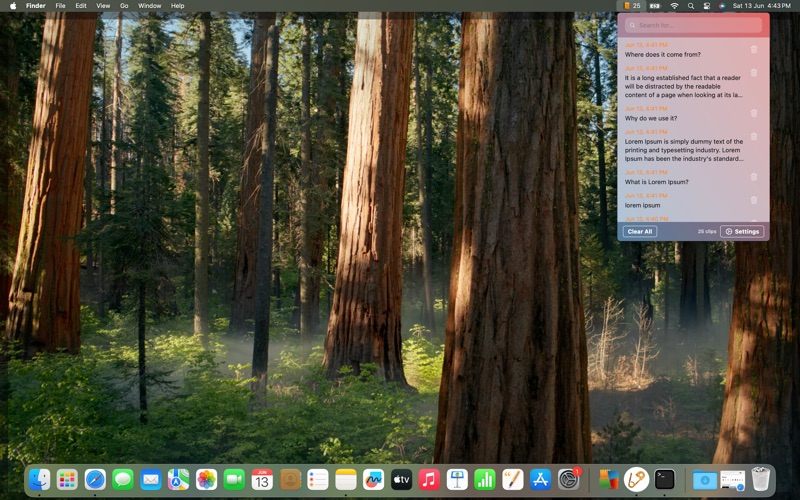Delete the 'Lorem Ipsum is simply dummy text' clip

(754, 137)
